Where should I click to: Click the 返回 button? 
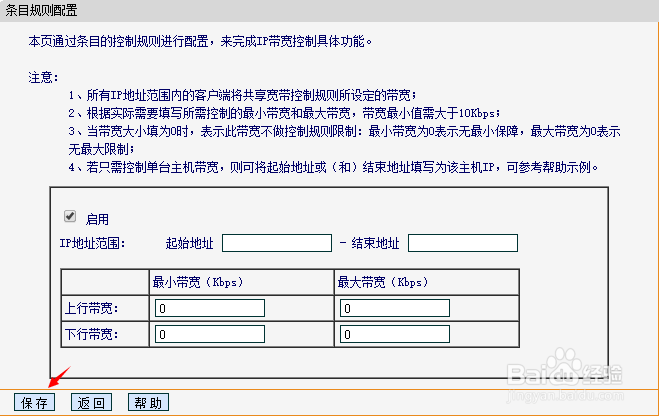pyautogui.click(x=91, y=402)
